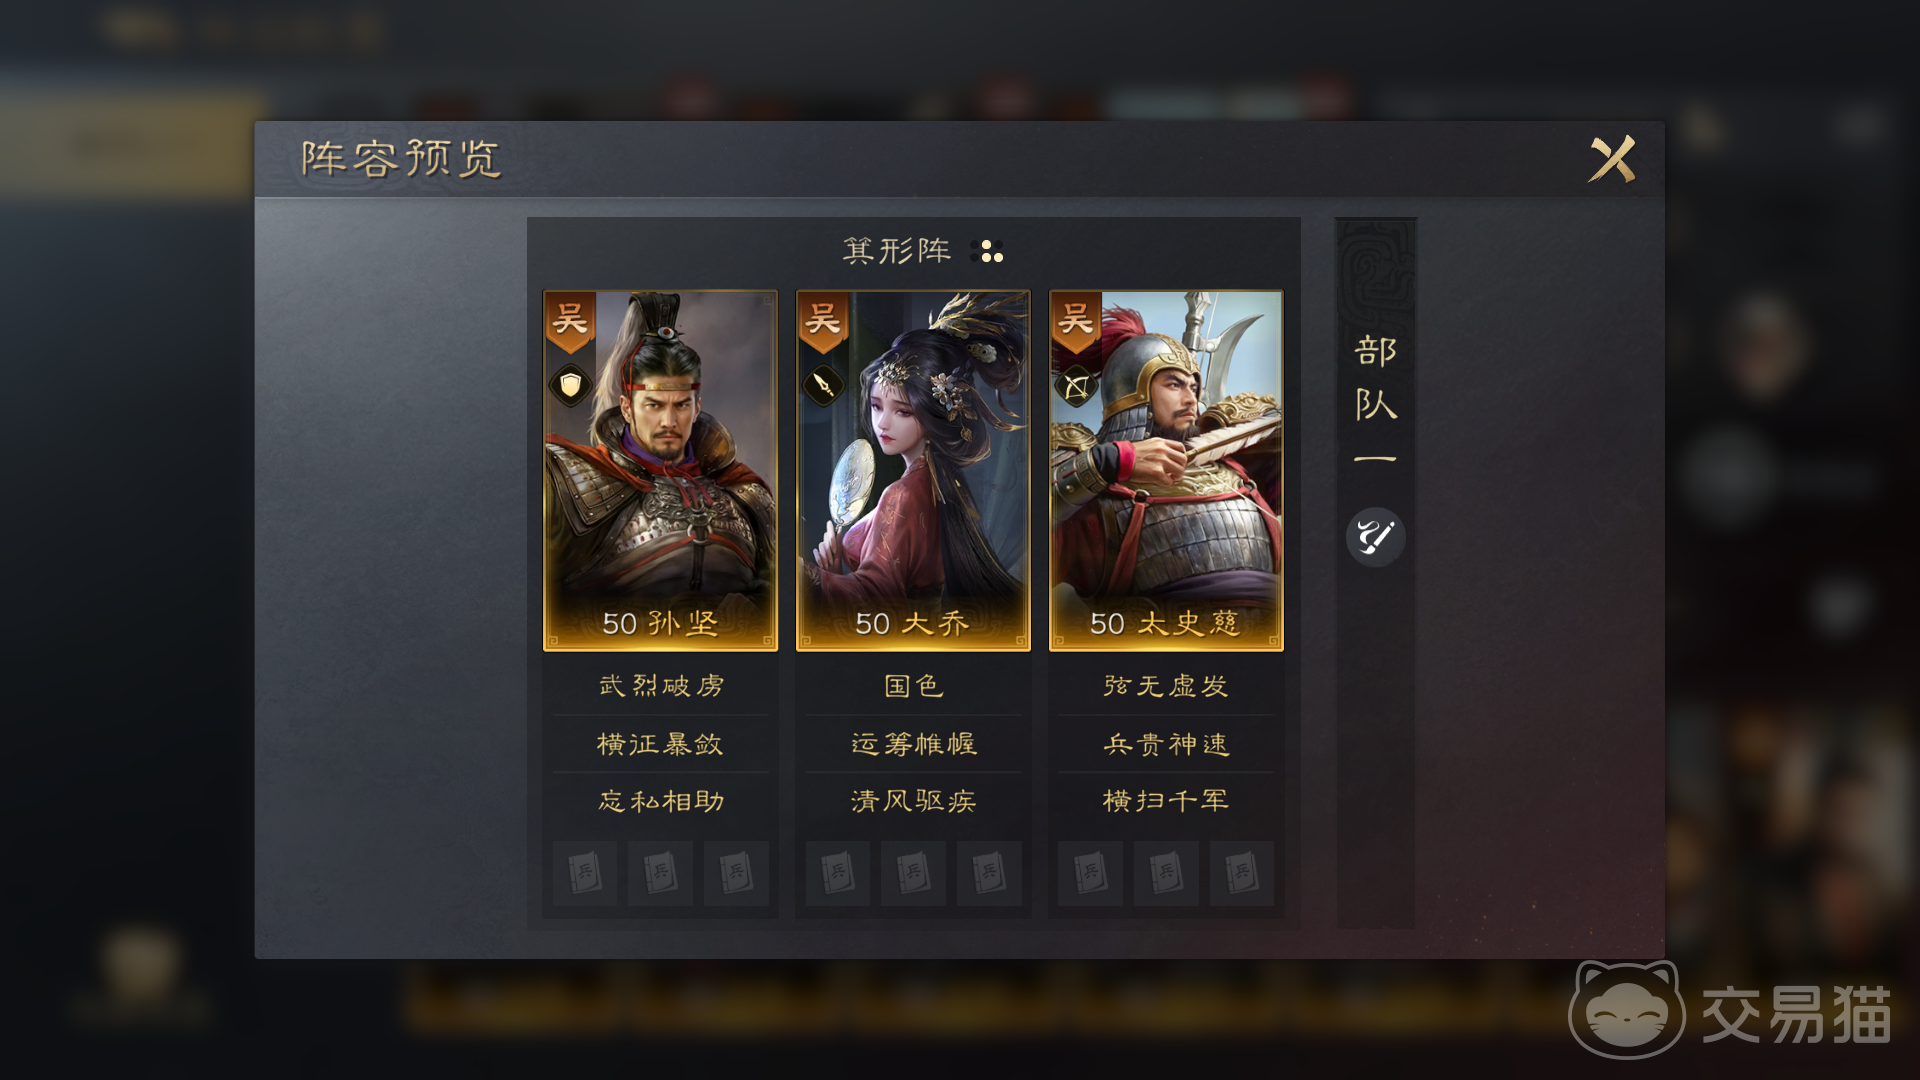This screenshot has width=1920, height=1080.
Task: Click the last troop book slot under 太史慈
Action: tap(1241, 873)
